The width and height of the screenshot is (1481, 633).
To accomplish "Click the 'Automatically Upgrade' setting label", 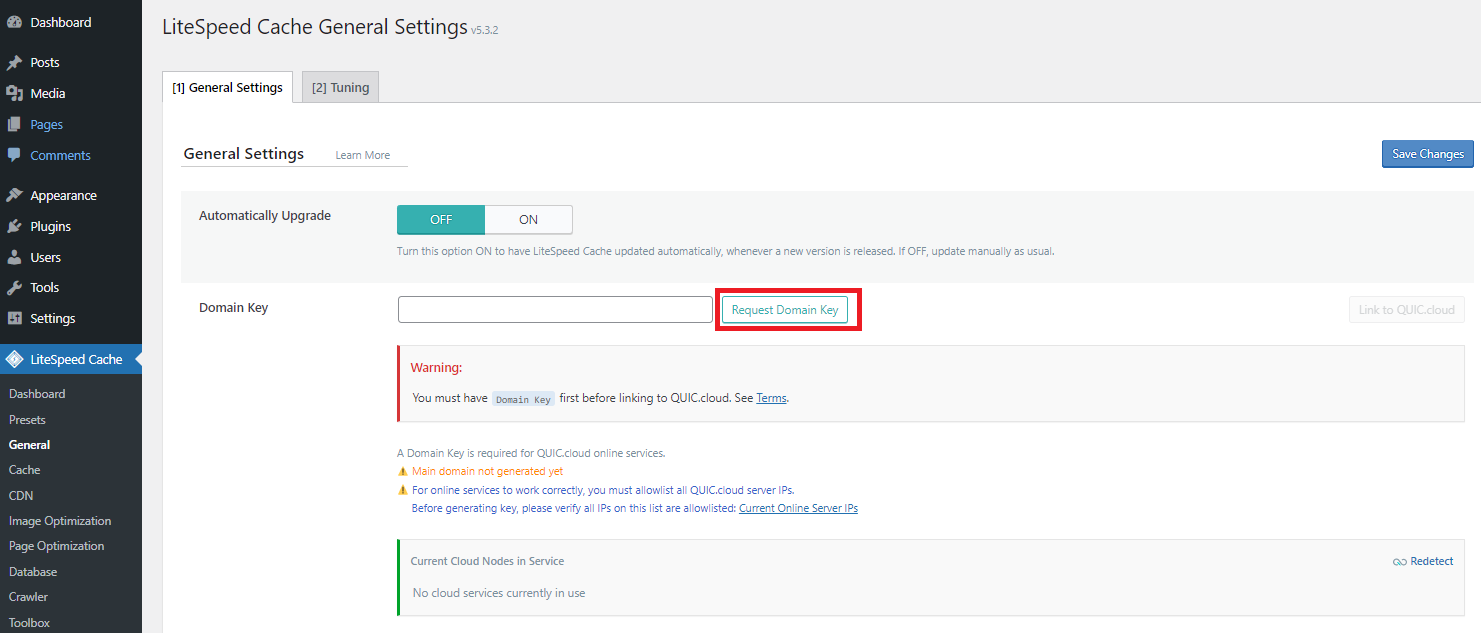I will (x=265, y=215).
